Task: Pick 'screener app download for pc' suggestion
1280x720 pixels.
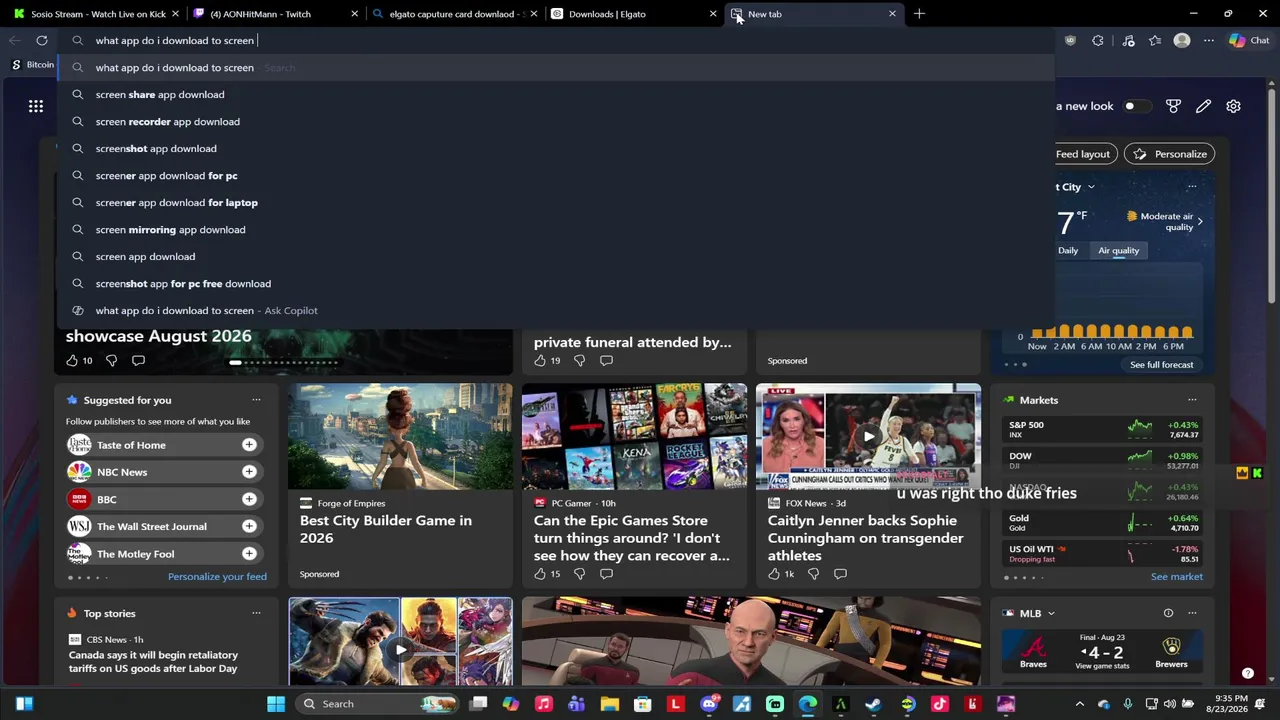Action: (x=556, y=175)
